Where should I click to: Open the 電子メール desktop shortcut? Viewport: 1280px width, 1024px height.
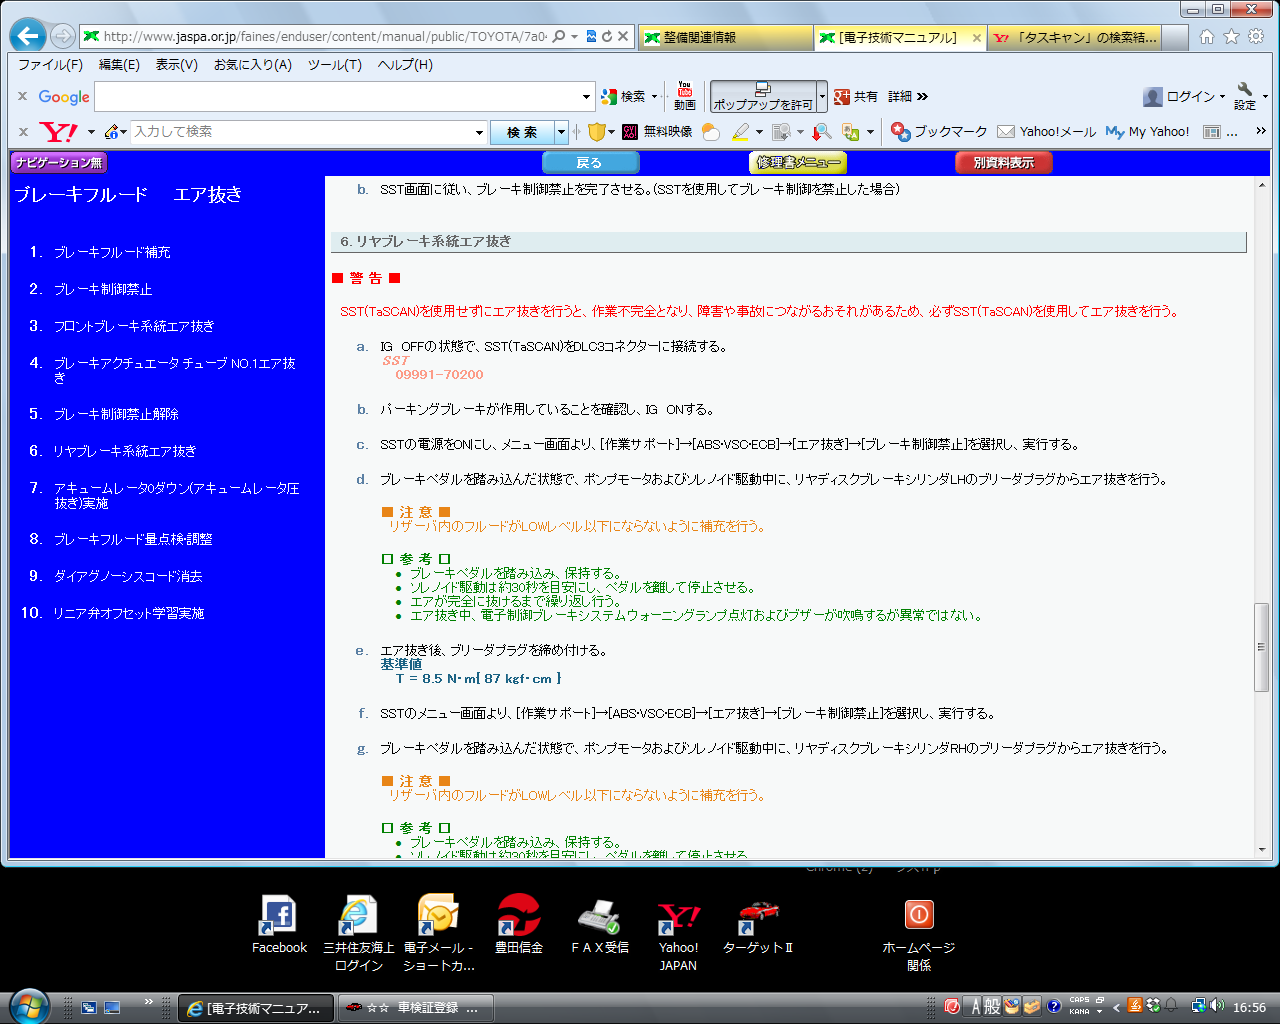[439, 934]
